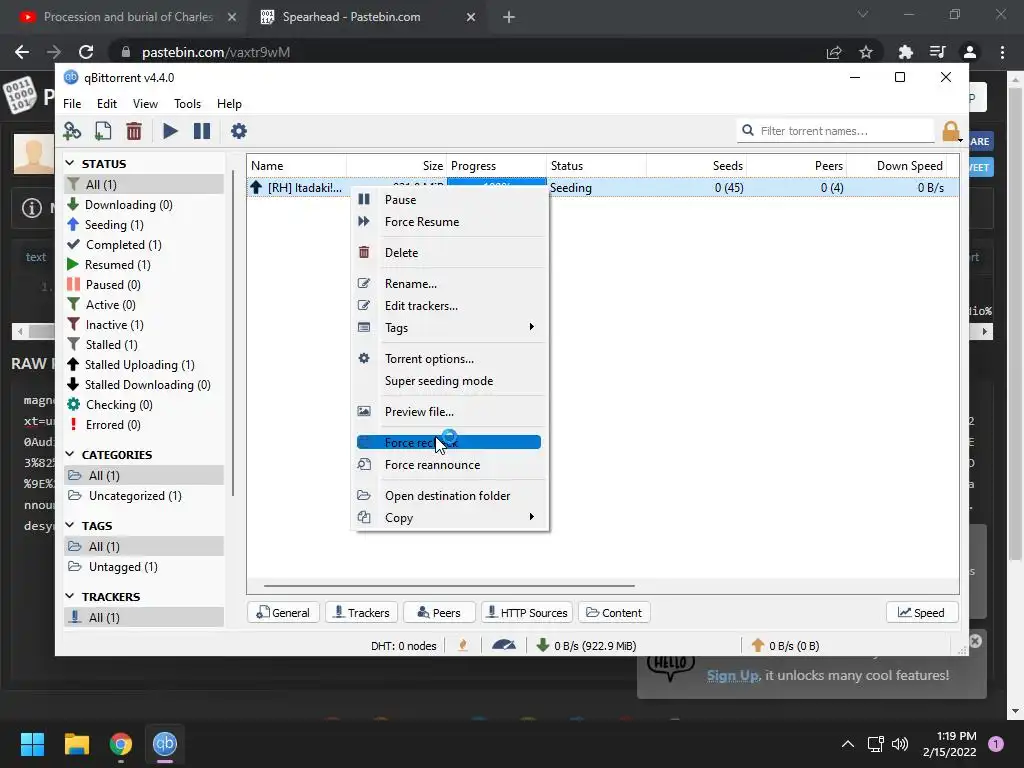The image size is (1024, 768).
Task: Open the Help menu
Action: click(229, 104)
